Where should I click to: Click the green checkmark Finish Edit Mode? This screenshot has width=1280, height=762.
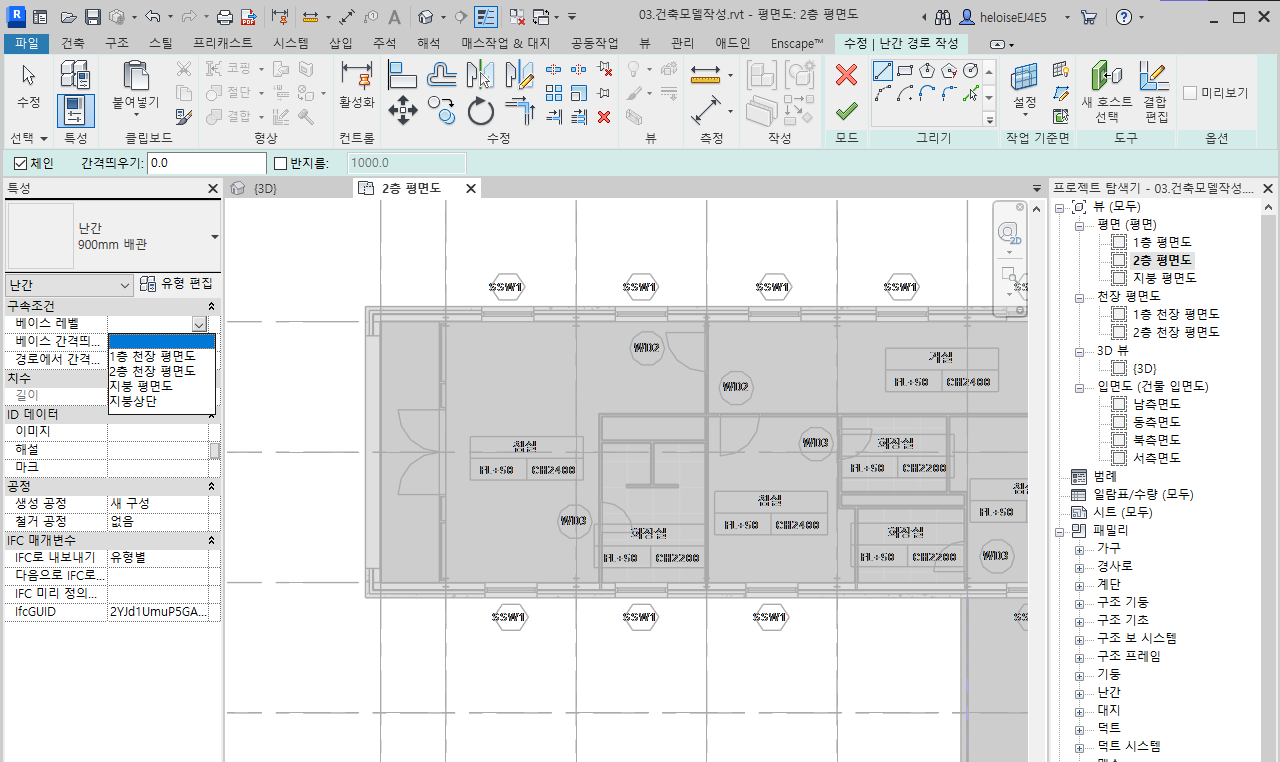(x=846, y=109)
